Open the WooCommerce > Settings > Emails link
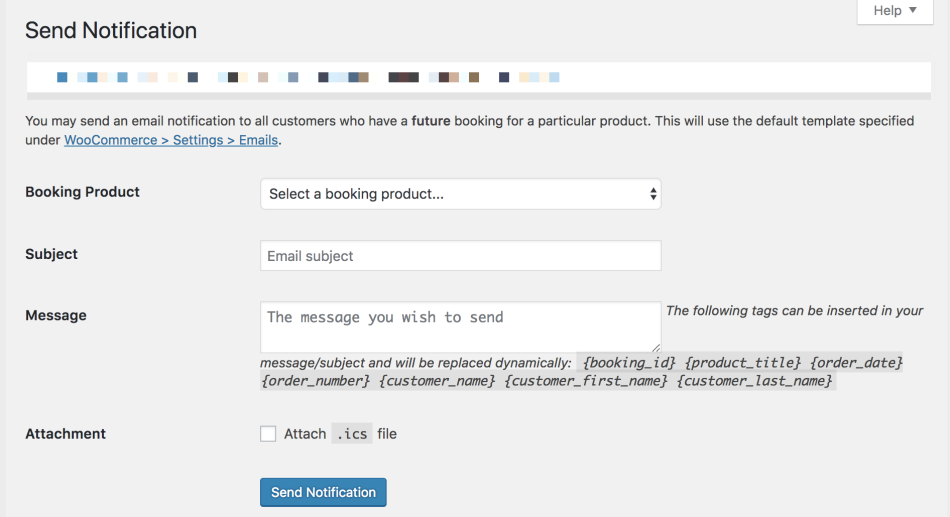The width and height of the screenshot is (950, 517). (x=171, y=140)
